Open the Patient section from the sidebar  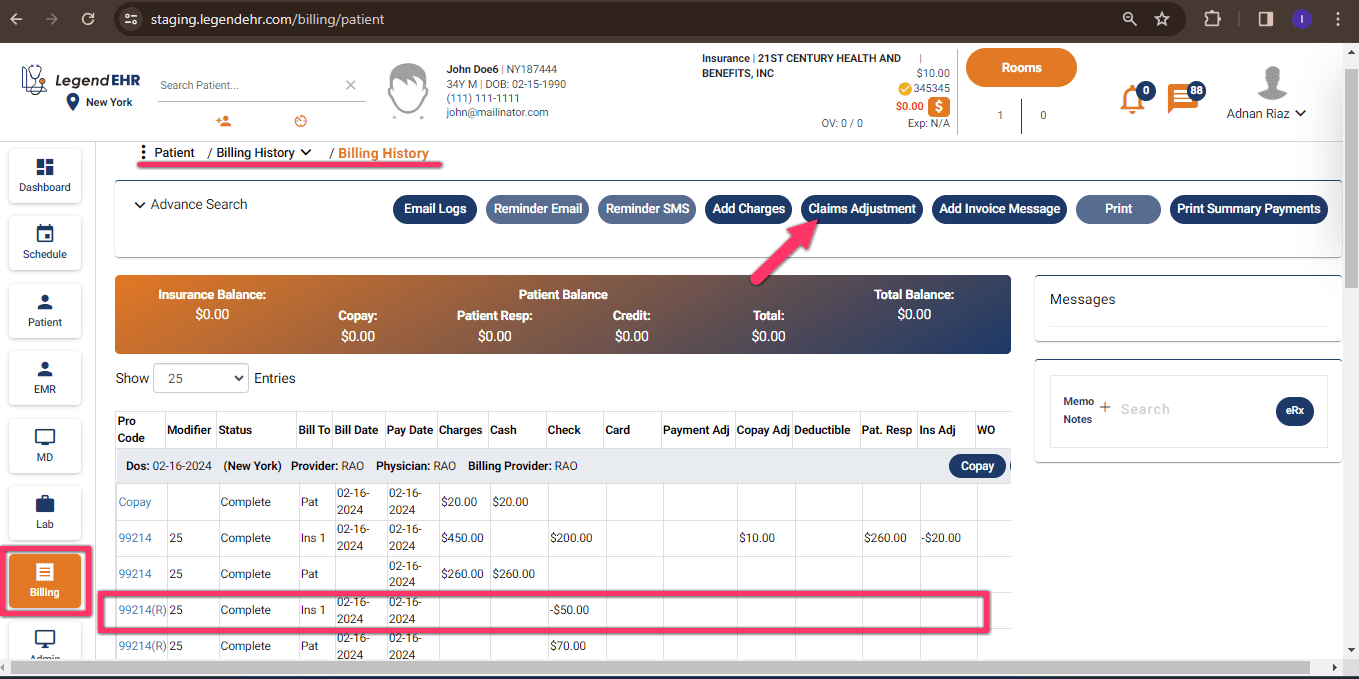click(44, 310)
